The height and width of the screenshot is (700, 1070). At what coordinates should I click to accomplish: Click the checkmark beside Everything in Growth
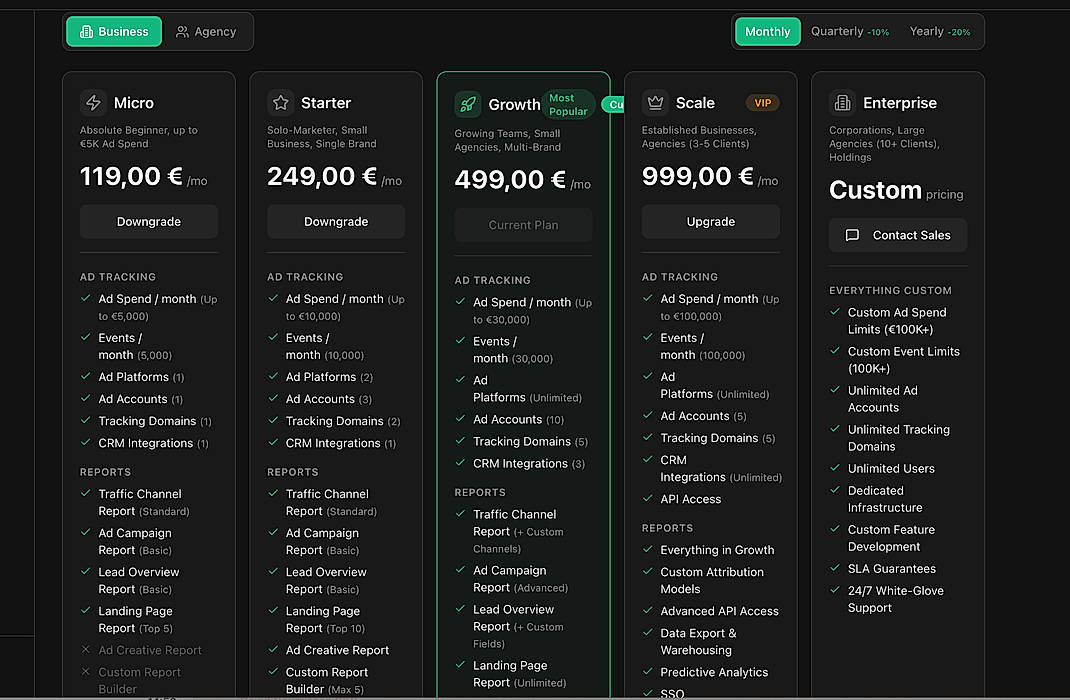648,549
